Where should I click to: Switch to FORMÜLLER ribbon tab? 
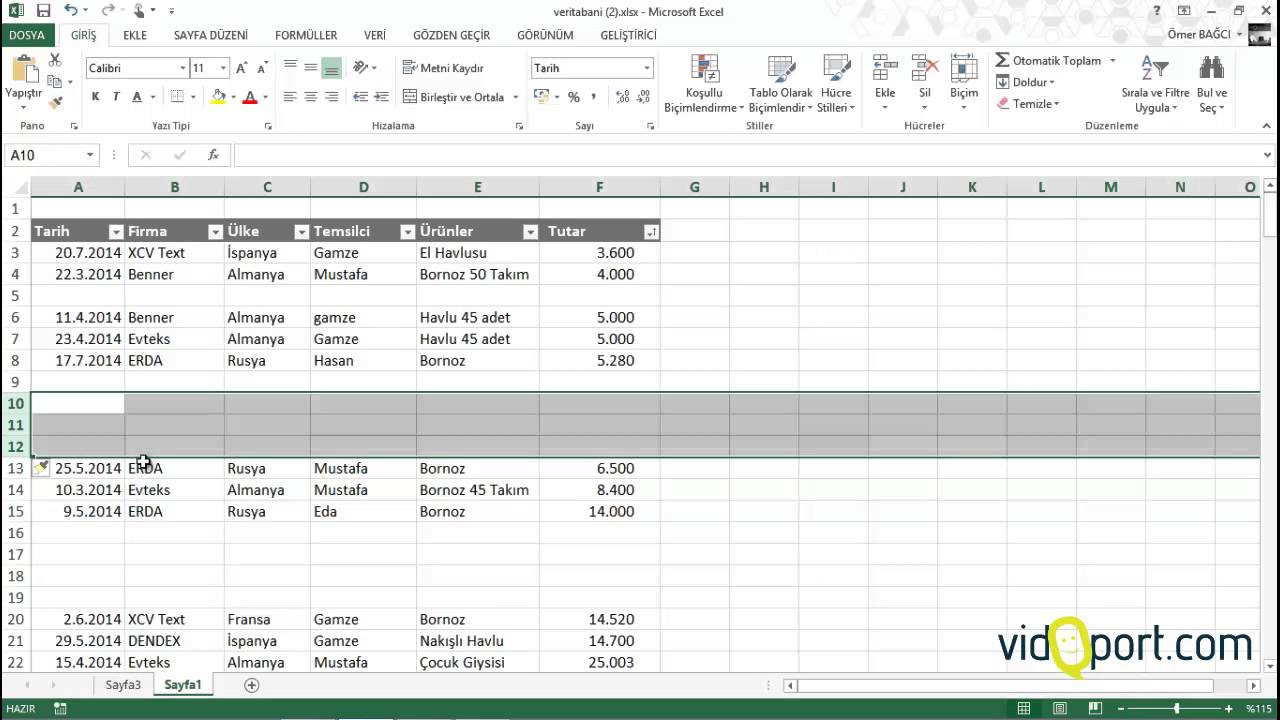(x=306, y=35)
